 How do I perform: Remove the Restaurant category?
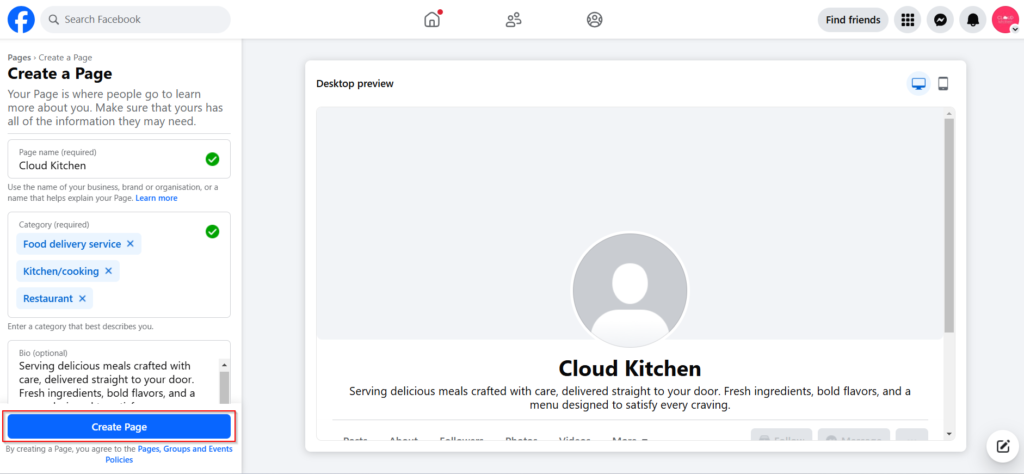(x=82, y=298)
